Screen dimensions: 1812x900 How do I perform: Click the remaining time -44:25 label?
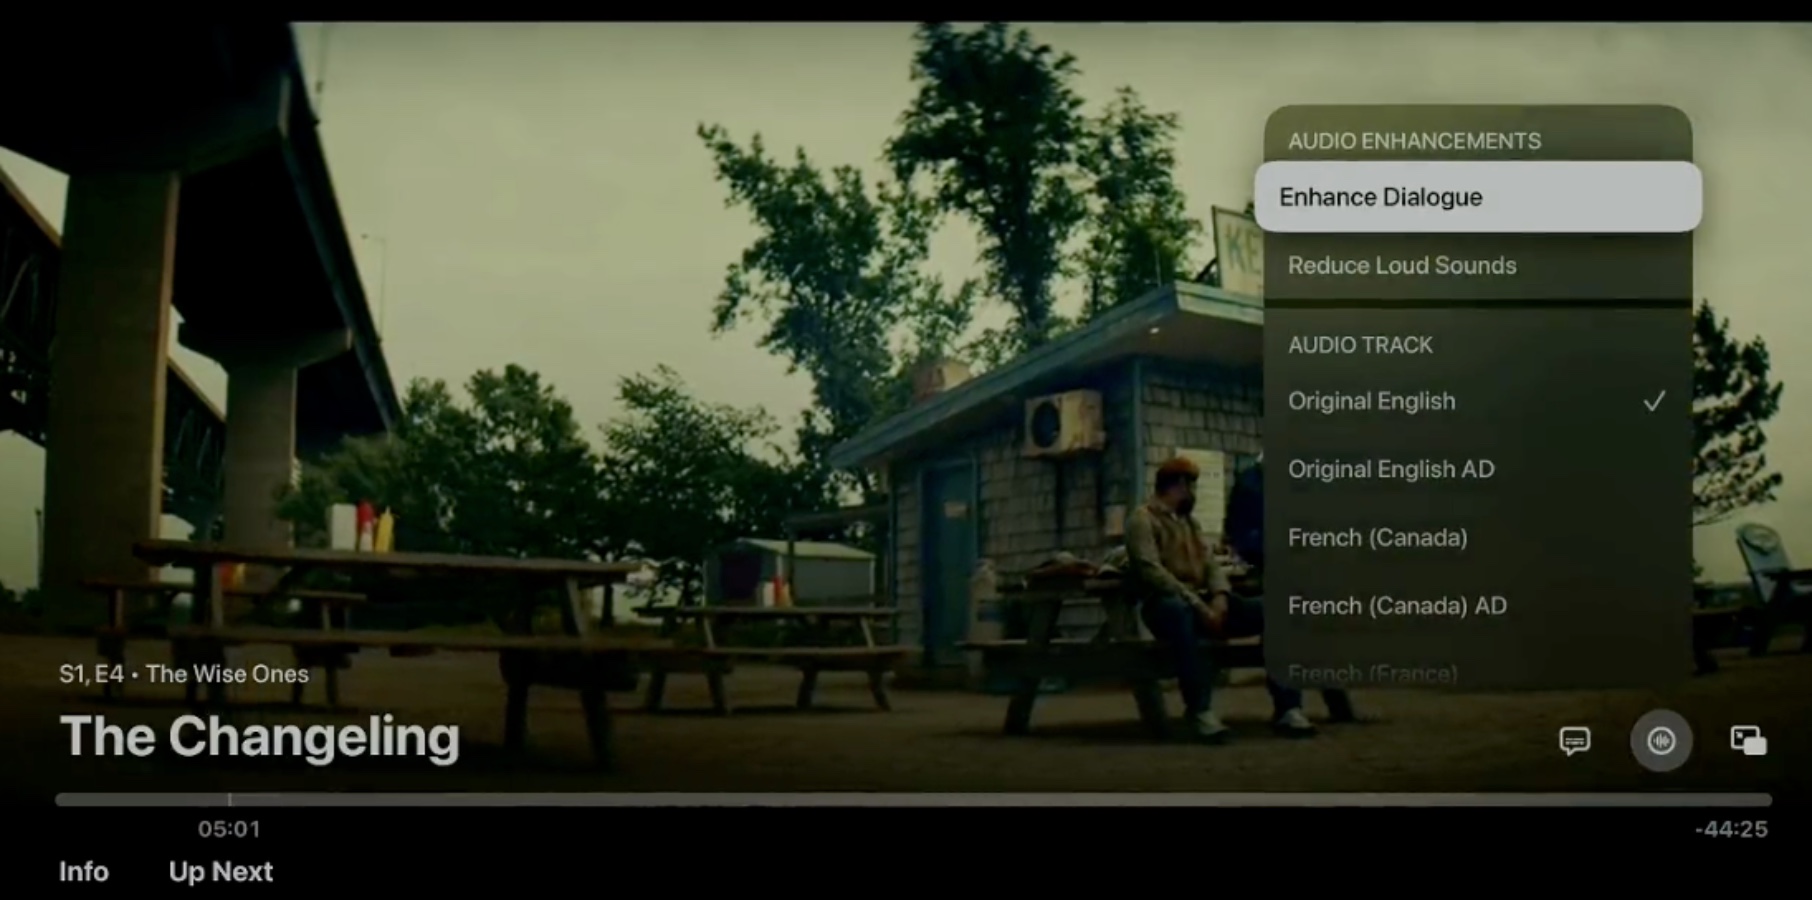(x=1731, y=829)
